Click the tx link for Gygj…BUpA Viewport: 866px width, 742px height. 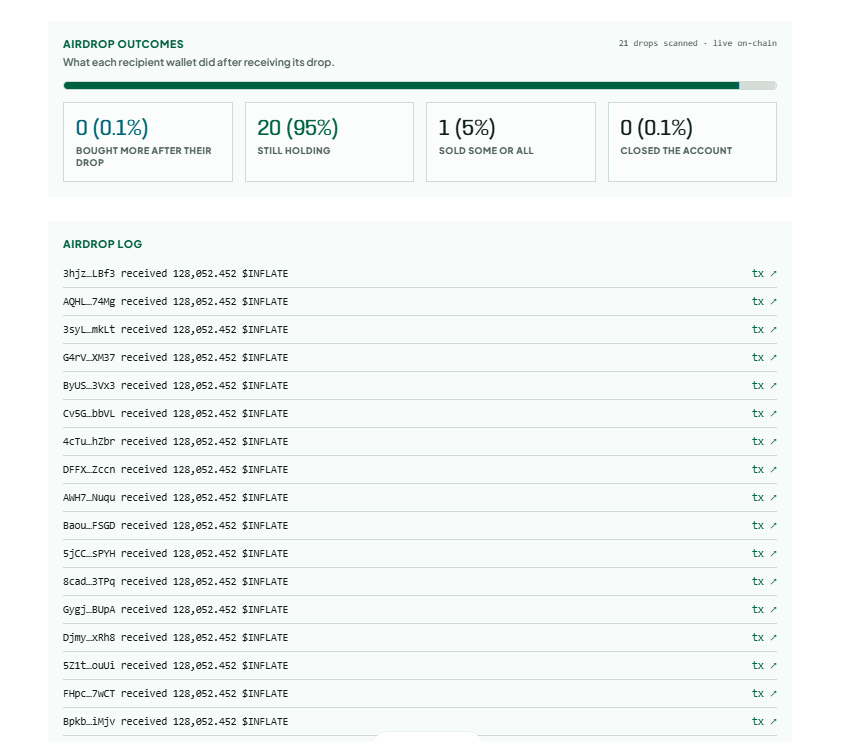pos(764,609)
